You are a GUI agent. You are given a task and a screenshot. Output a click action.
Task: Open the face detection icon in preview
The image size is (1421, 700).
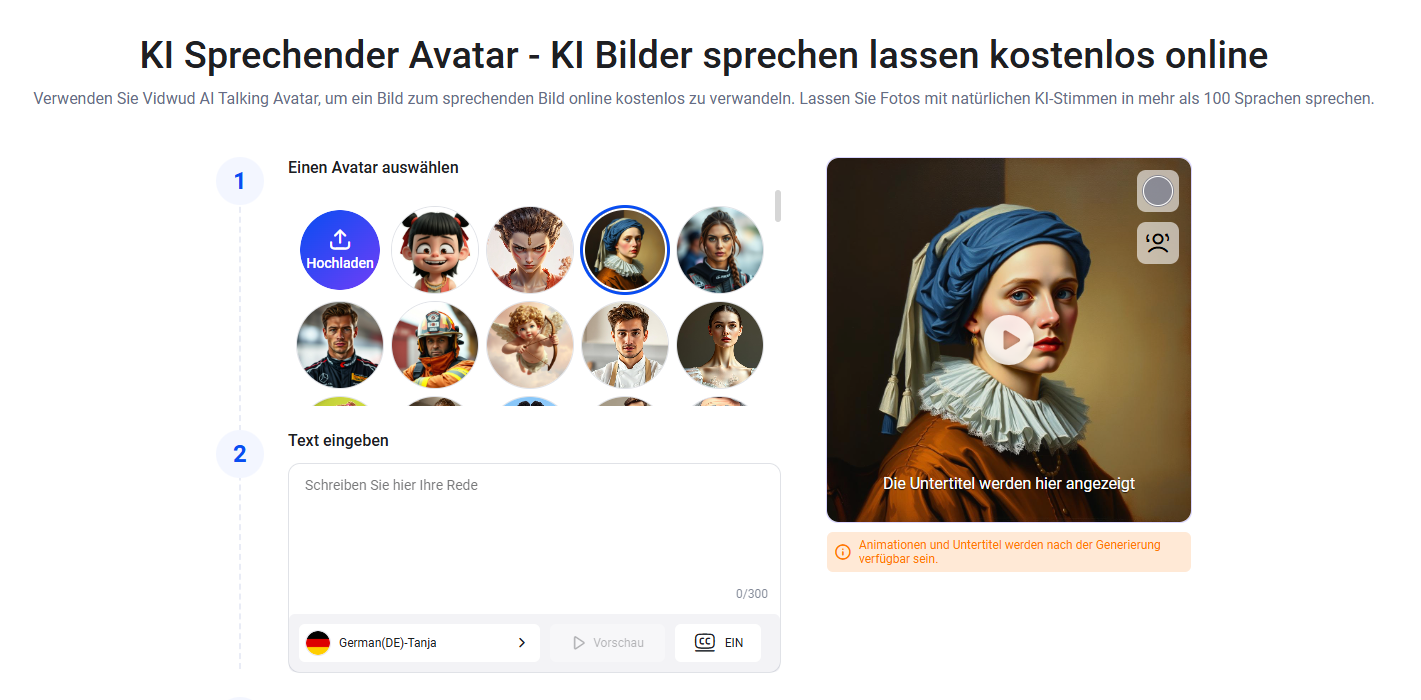(1158, 243)
